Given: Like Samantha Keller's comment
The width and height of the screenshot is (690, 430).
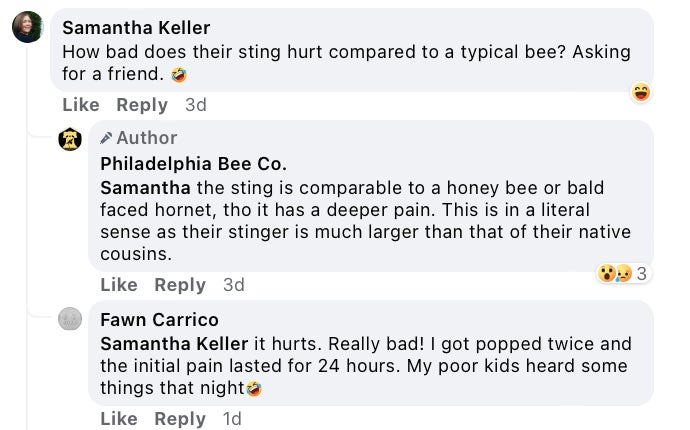Looking at the screenshot, I should point(81,105).
